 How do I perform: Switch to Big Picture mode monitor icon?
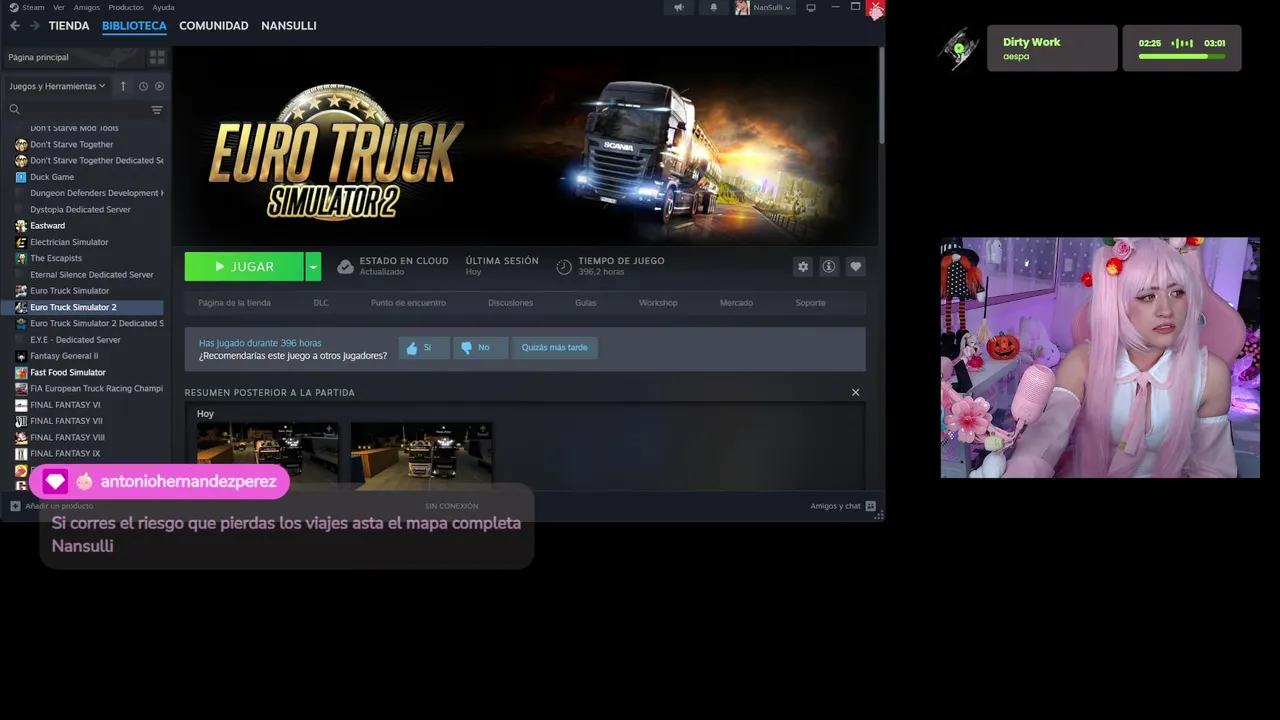(x=811, y=7)
